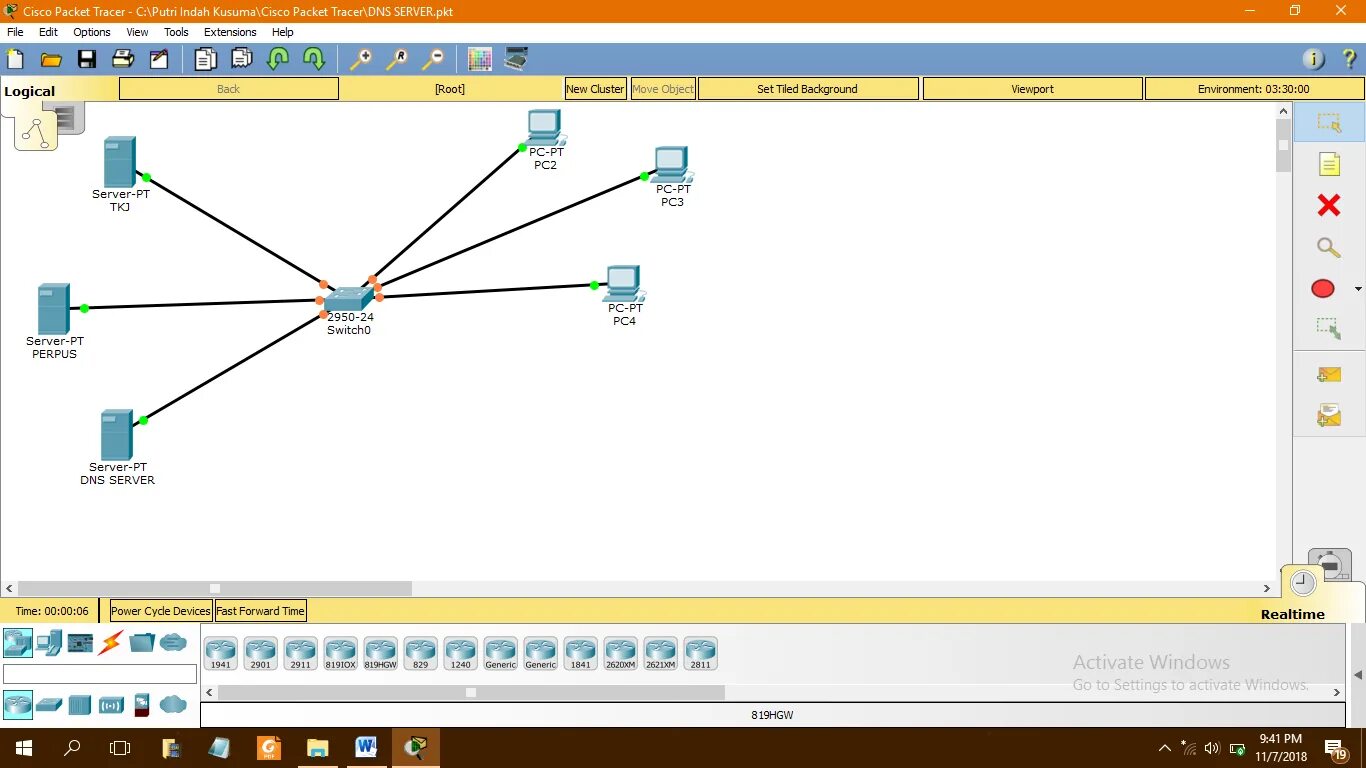The image size is (1366, 768).
Task: Activate the dashed Select tool
Action: pyautogui.click(x=1329, y=123)
